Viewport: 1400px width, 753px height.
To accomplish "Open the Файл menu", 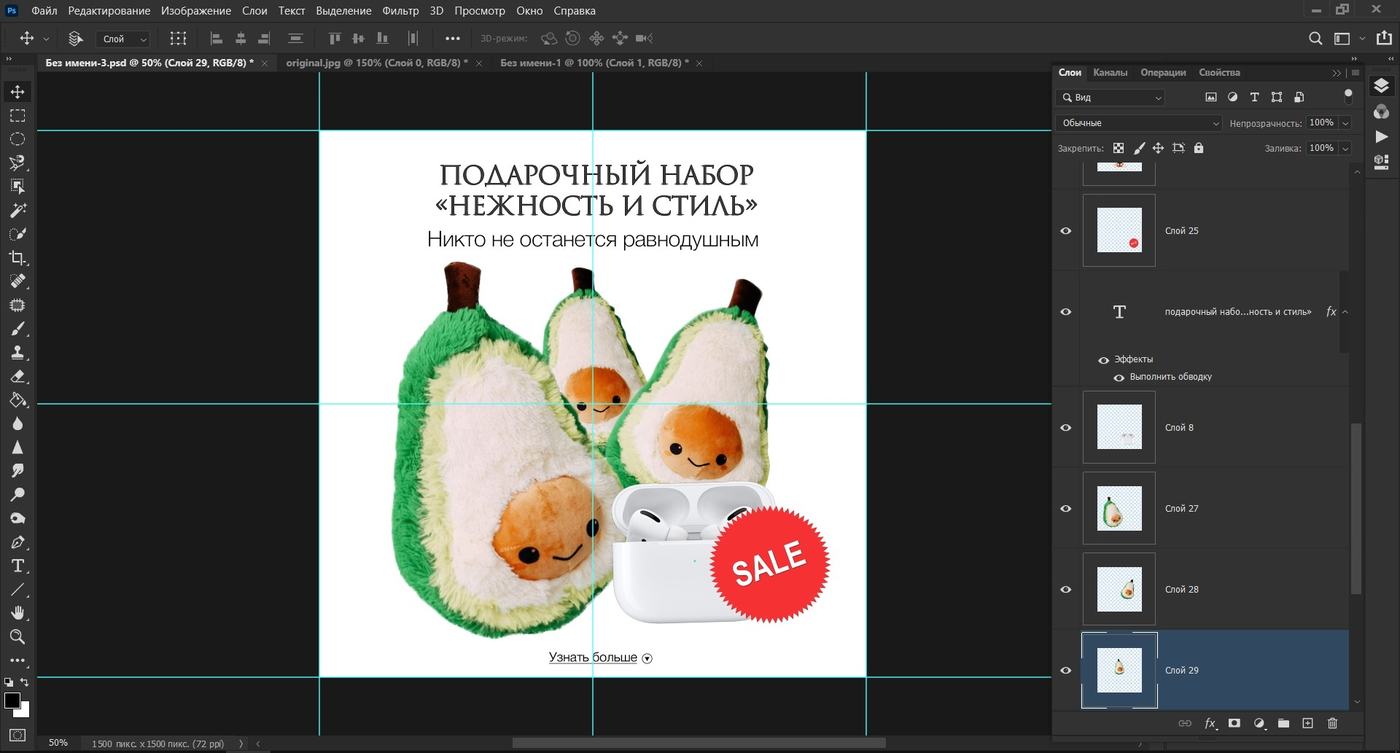I will [x=44, y=11].
